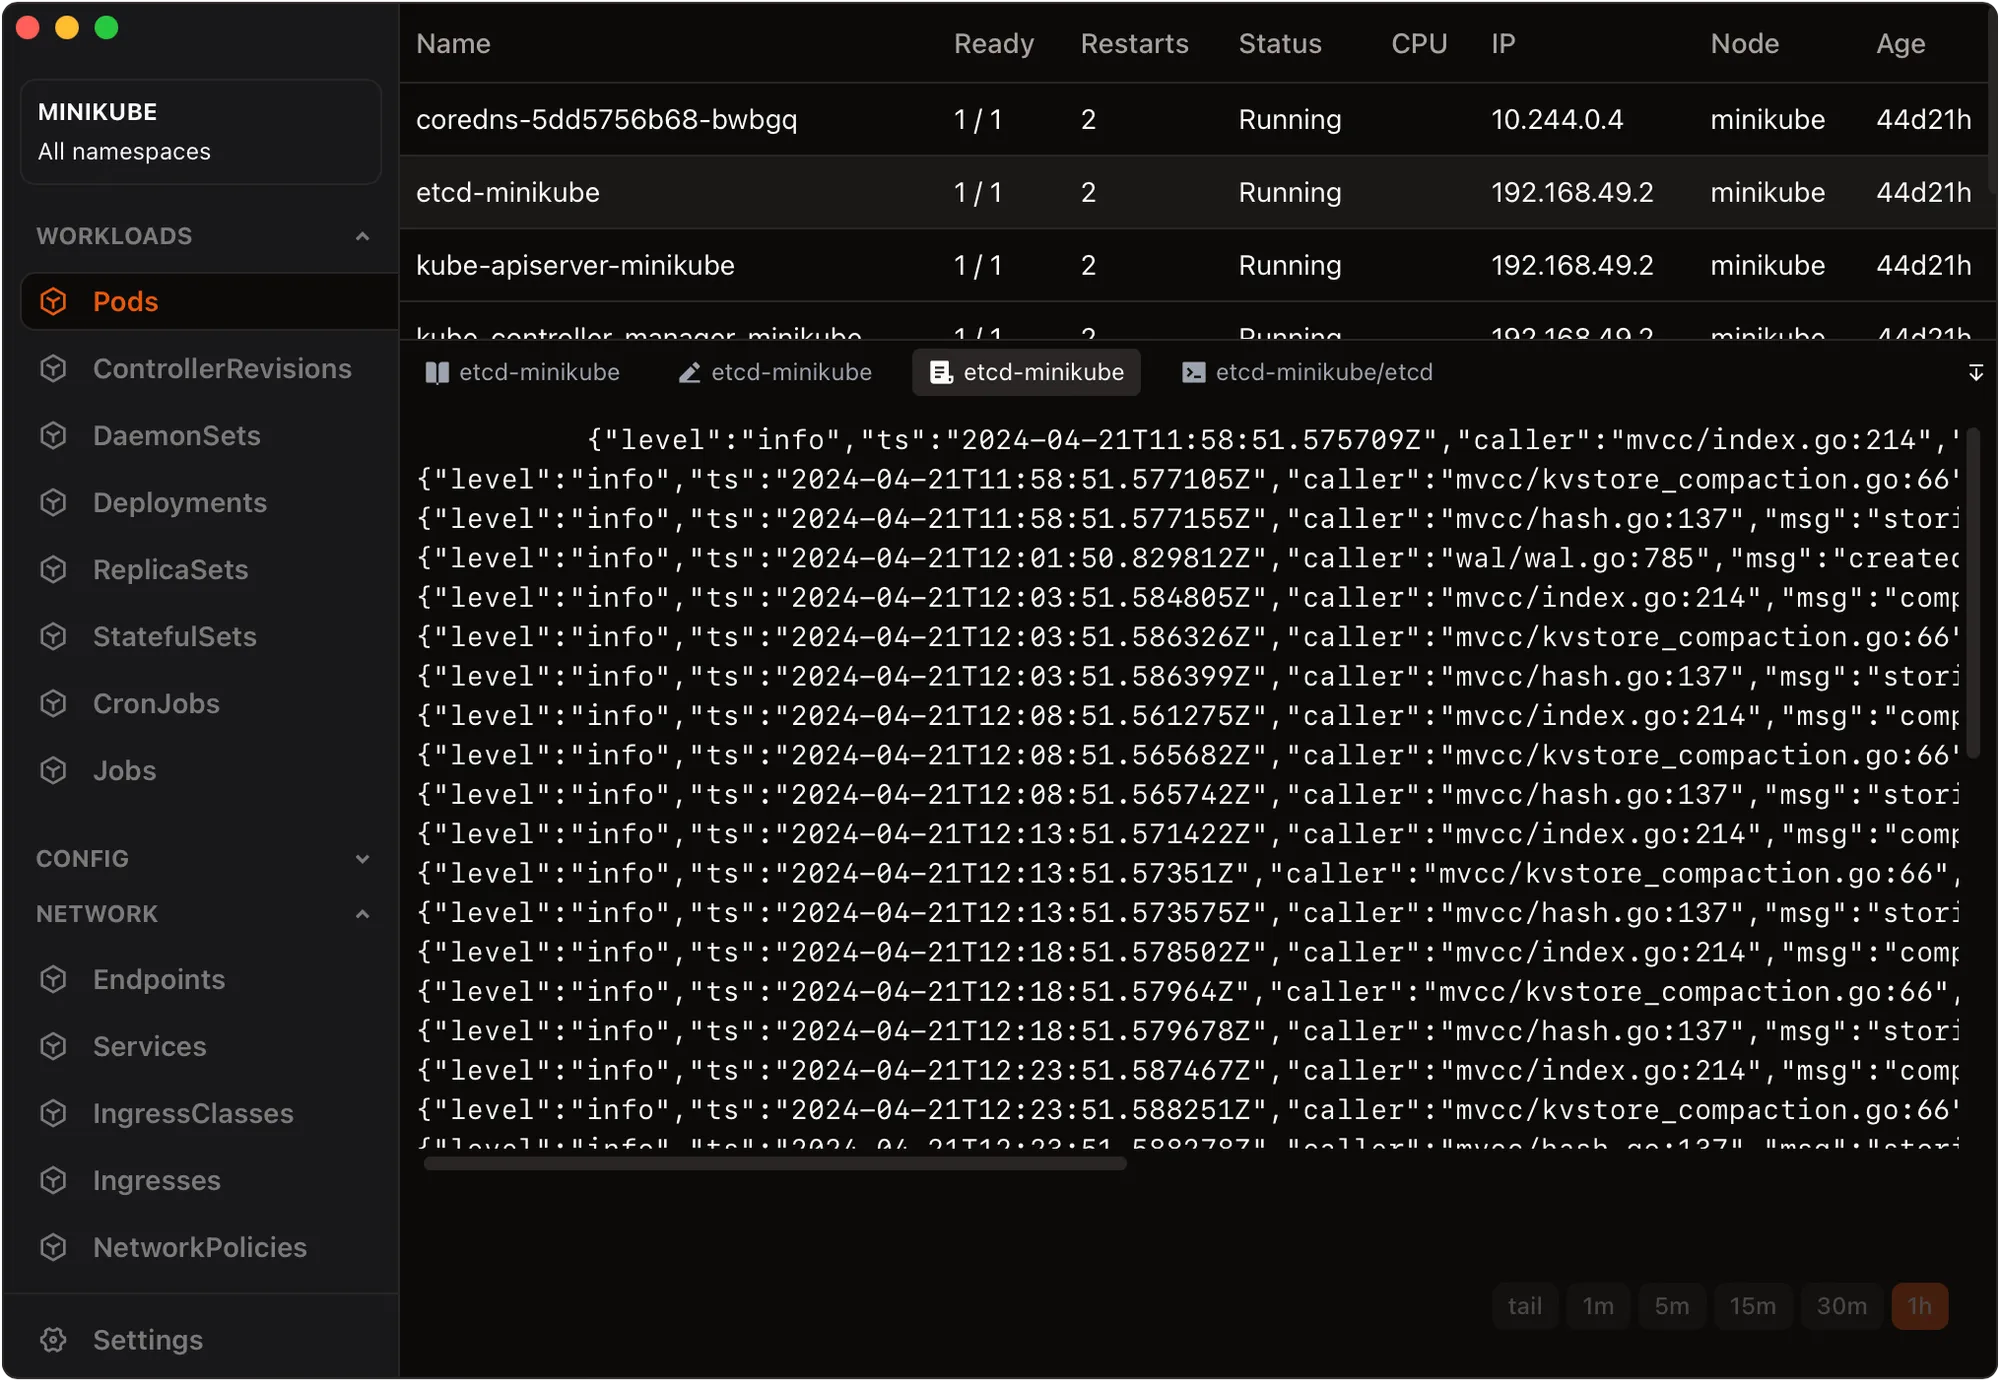Sort table by Name column
This screenshot has width=2000, height=1381.
(x=453, y=43)
